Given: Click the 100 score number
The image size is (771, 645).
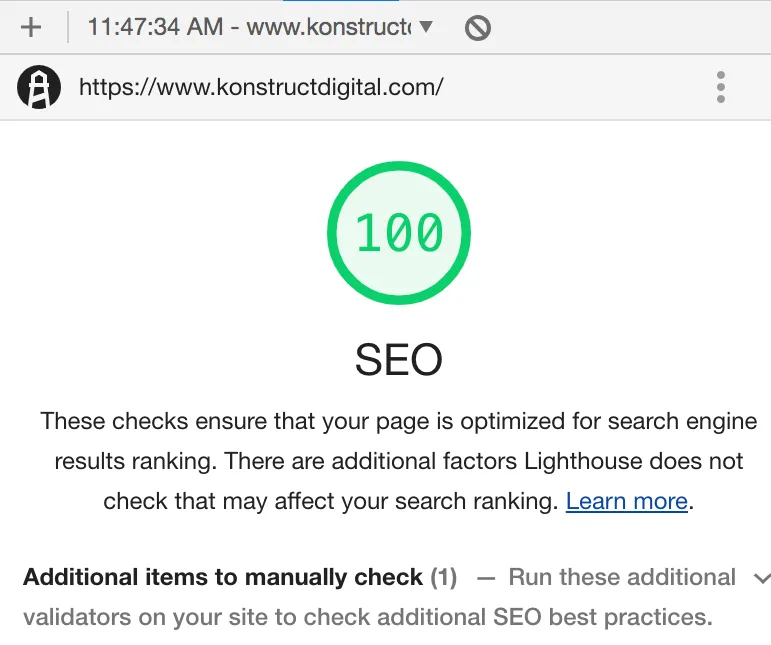Looking at the screenshot, I should pos(399,233).
